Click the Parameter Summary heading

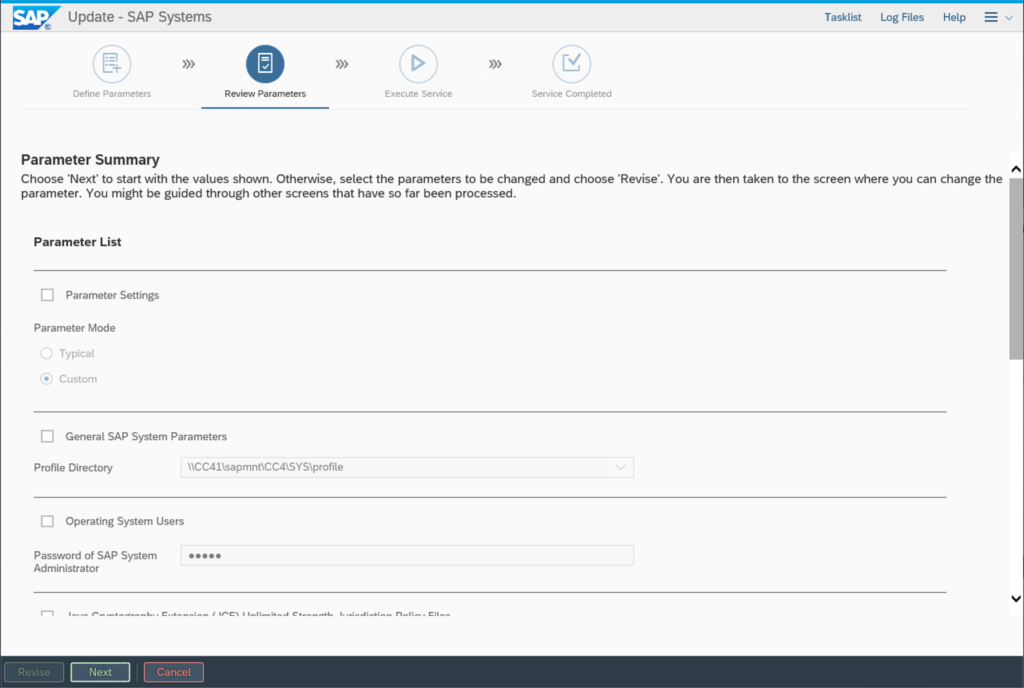click(90, 160)
